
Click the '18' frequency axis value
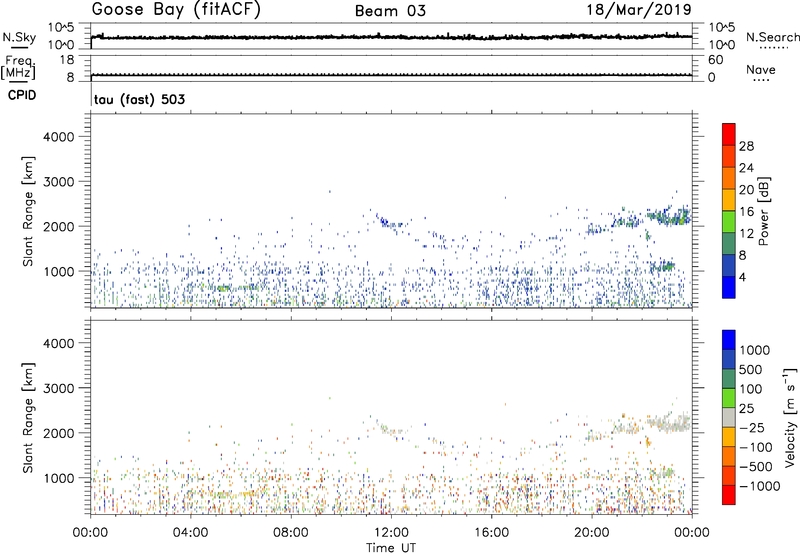coord(67,60)
